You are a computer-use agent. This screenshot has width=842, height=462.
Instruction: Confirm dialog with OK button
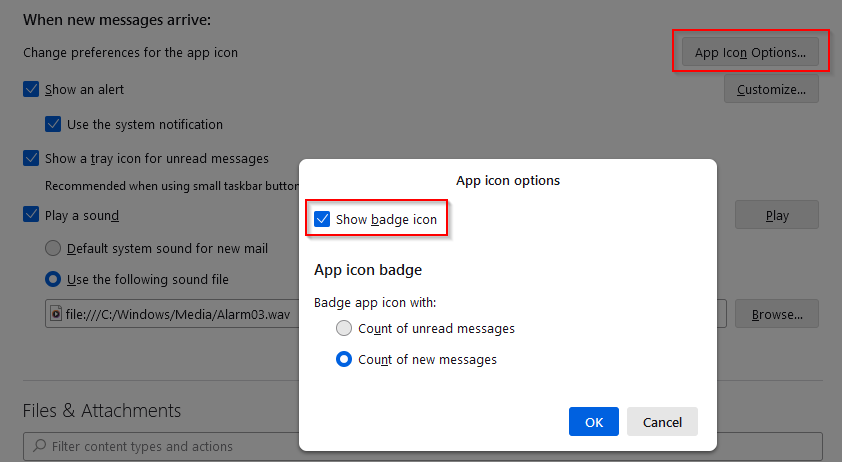pyautogui.click(x=594, y=422)
